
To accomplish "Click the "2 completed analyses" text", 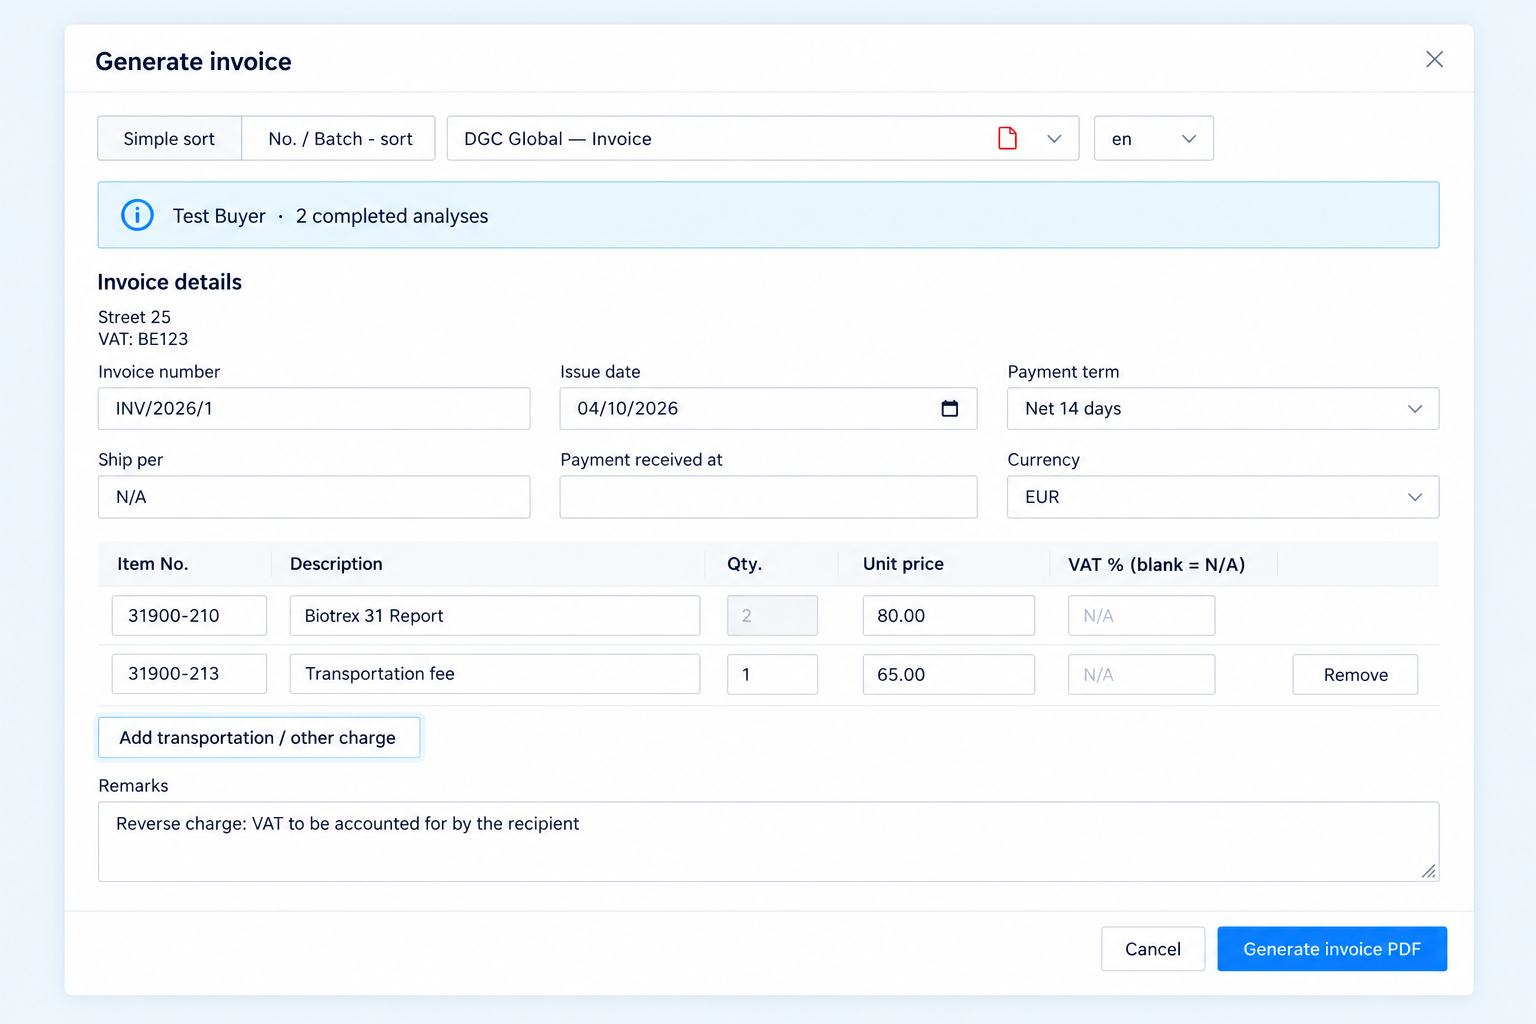I will tap(392, 216).
